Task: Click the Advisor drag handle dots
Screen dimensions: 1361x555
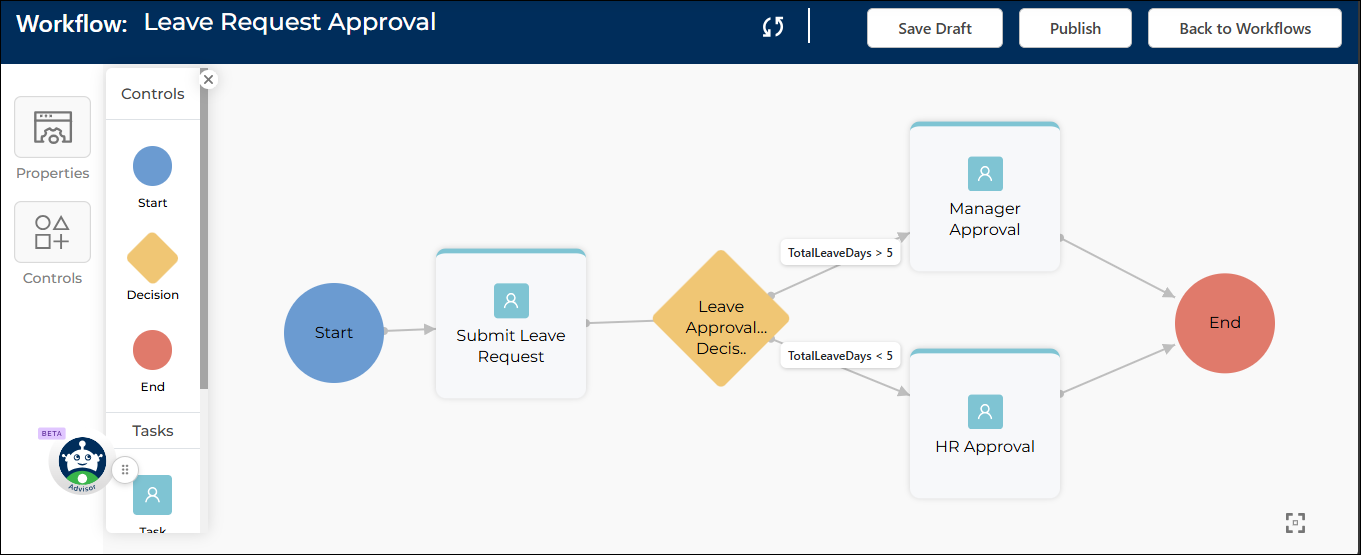Action: [125, 469]
